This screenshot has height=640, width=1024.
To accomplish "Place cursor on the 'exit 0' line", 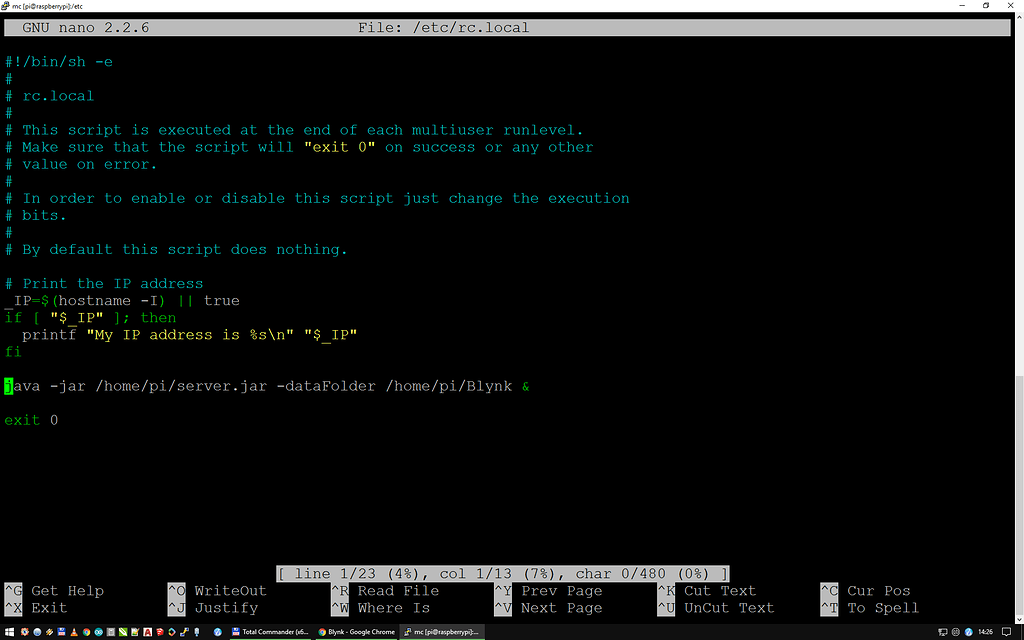I will coord(31,420).
